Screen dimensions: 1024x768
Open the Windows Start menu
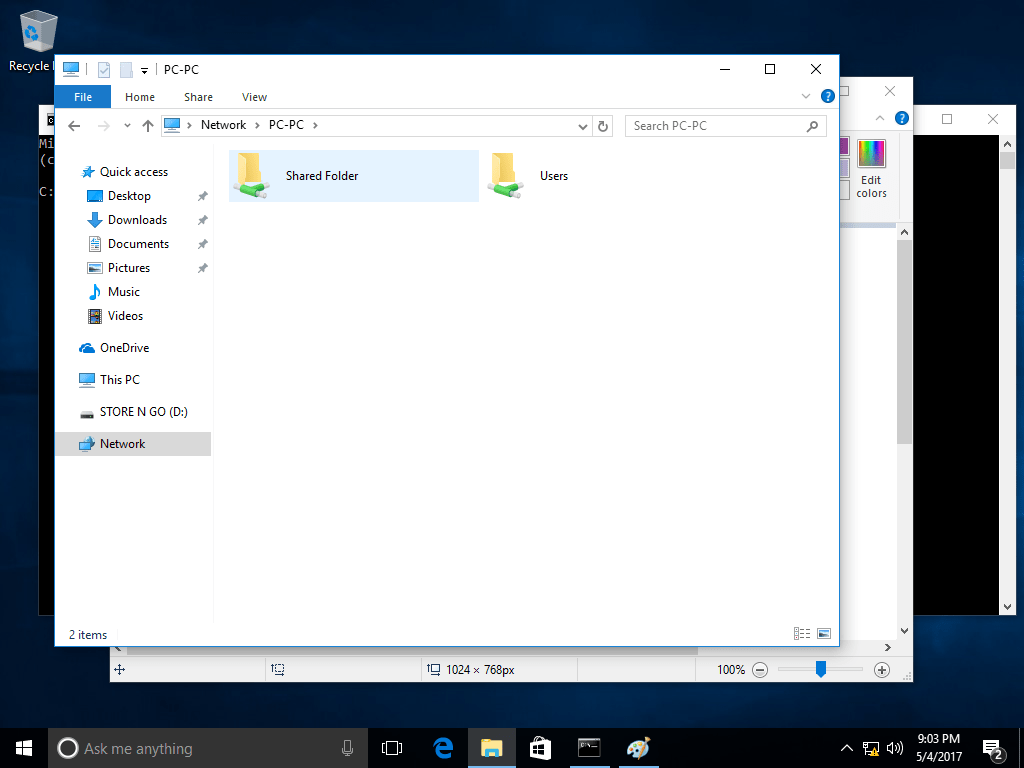click(24, 748)
